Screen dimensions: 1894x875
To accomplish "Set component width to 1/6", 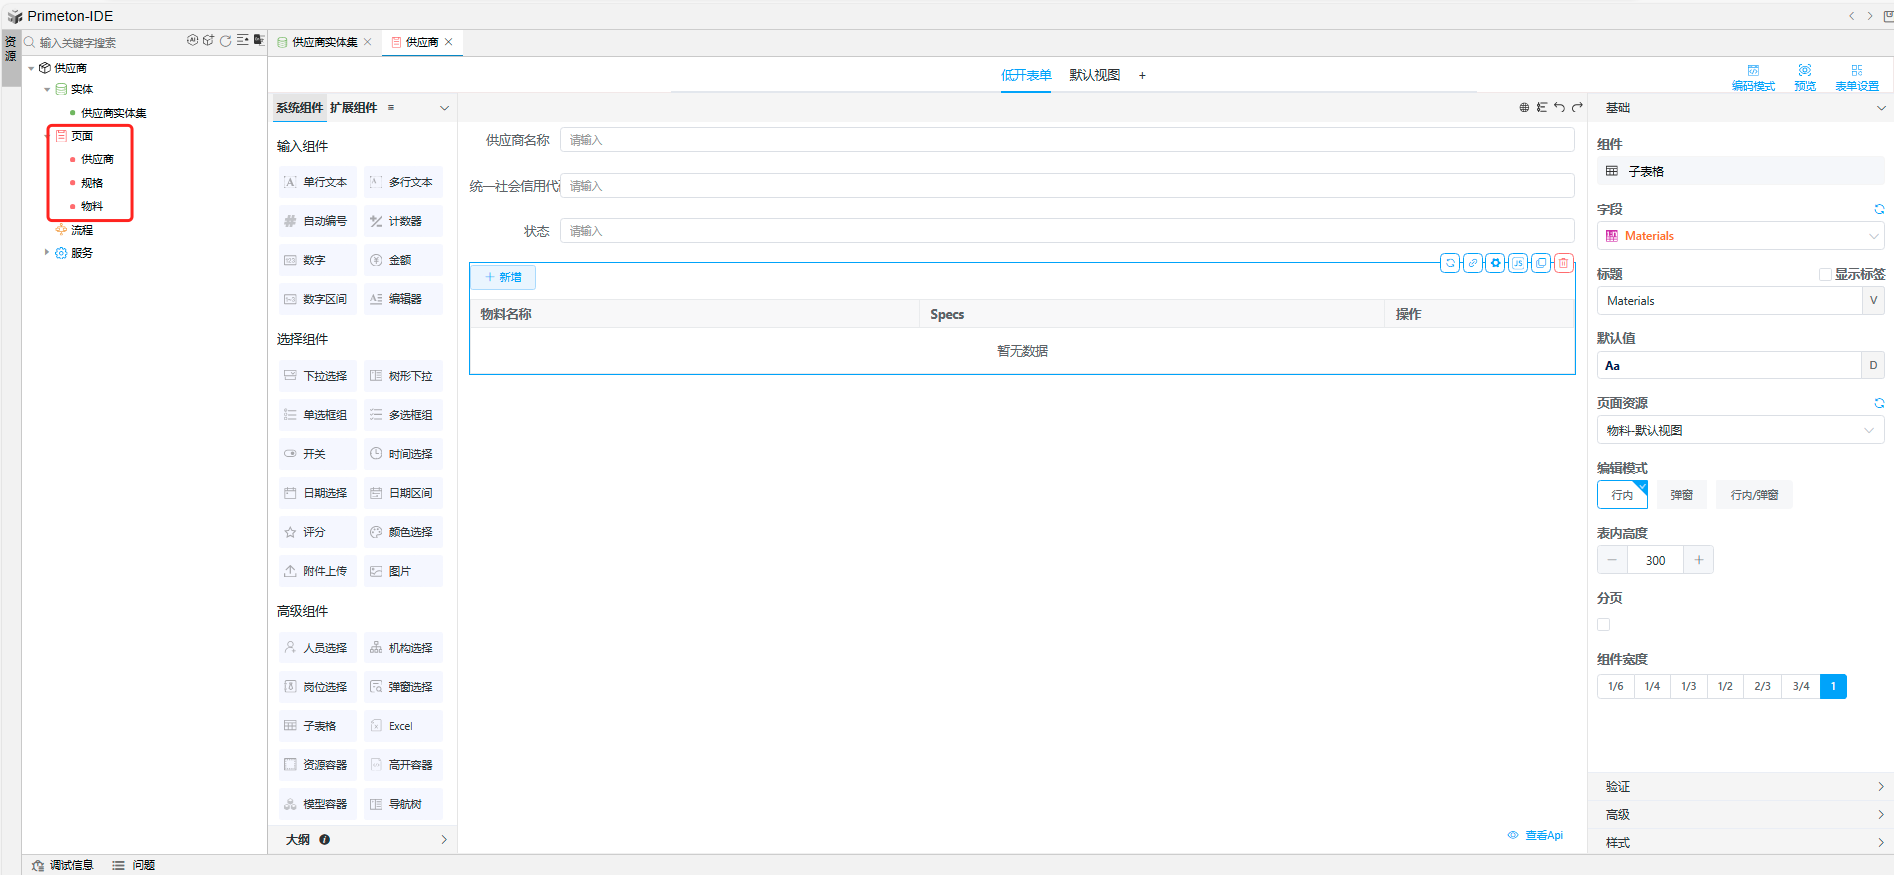I will [x=1615, y=686].
